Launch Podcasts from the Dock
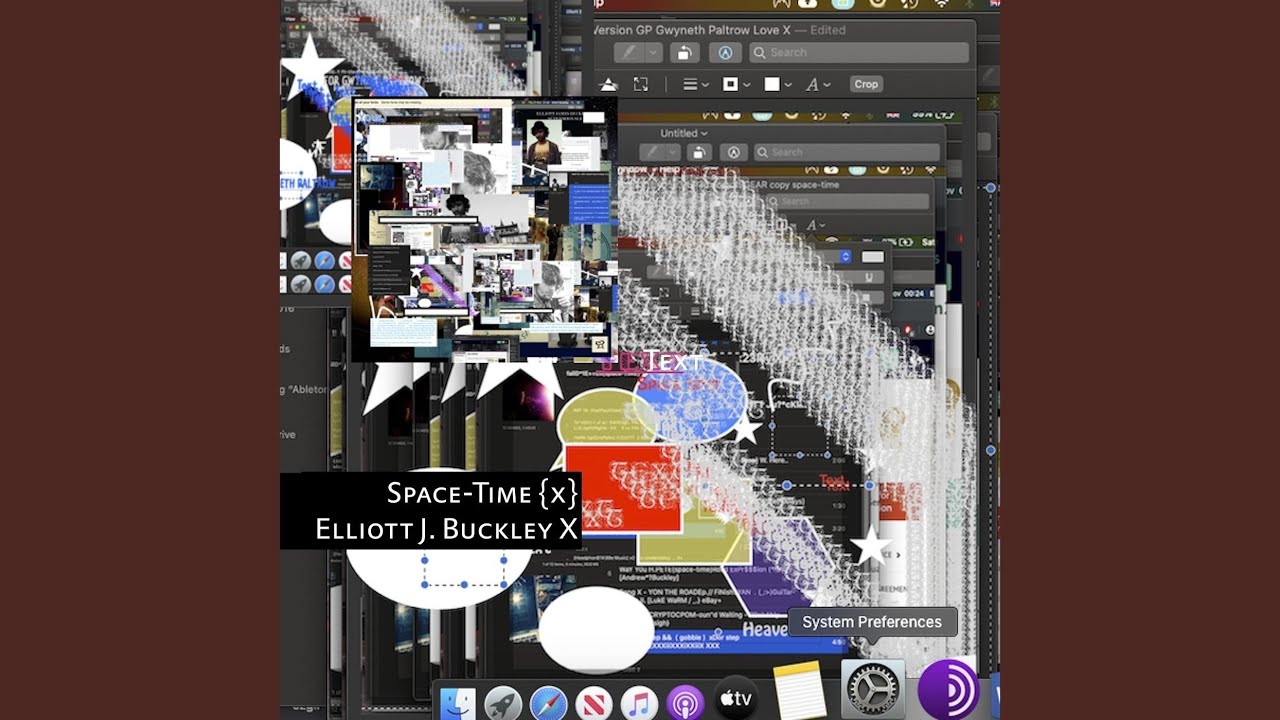This screenshot has width=1280, height=720. pos(685,704)
